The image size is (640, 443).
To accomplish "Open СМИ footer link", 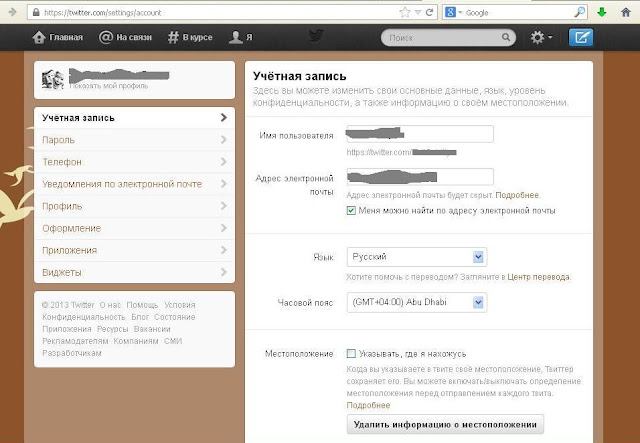I will click(173, 341).
